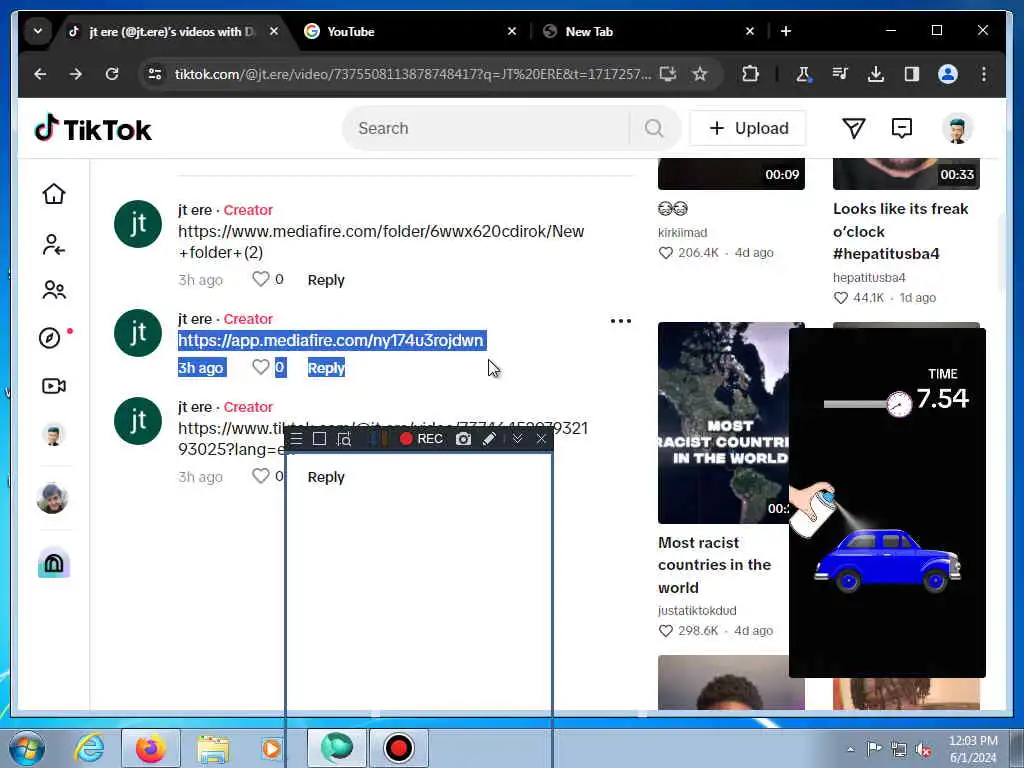The width and height of the screenshot is (1024, 768).
Task: Reload the page in Chrome
Action: [112, 74]
